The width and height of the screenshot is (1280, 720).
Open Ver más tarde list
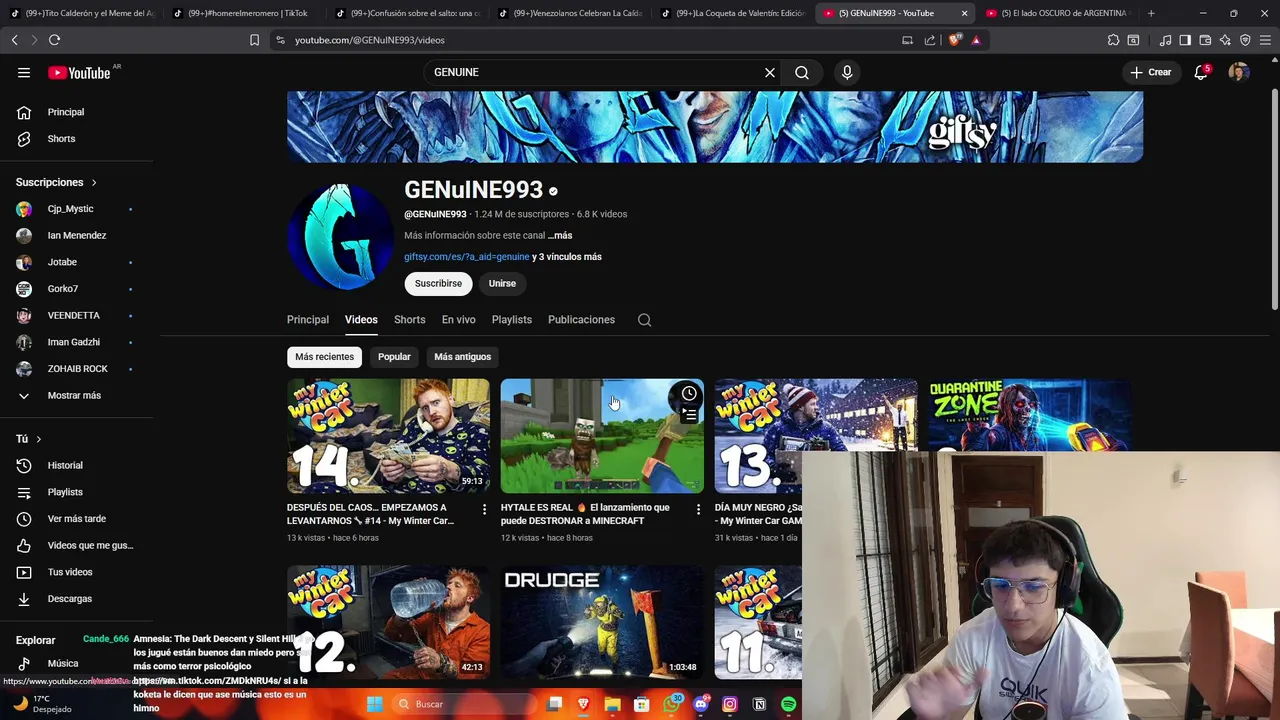click(x=77, y=519)
